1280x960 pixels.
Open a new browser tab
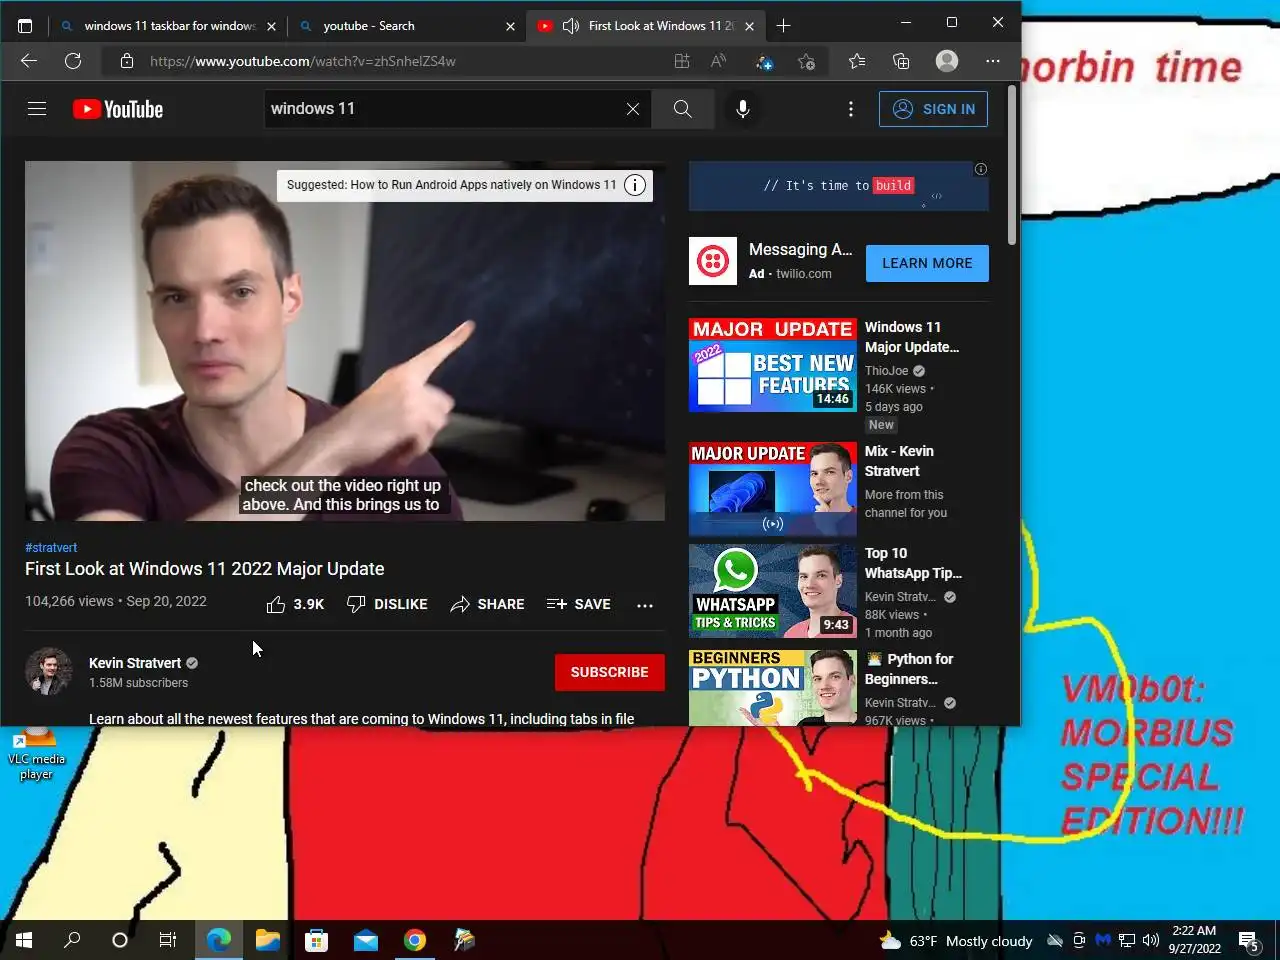tap(784, 26)
